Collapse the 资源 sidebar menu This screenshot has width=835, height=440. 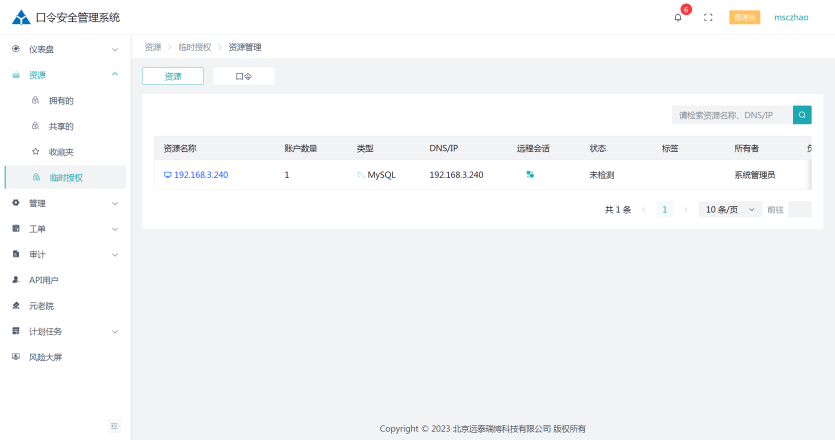[65, 75]
